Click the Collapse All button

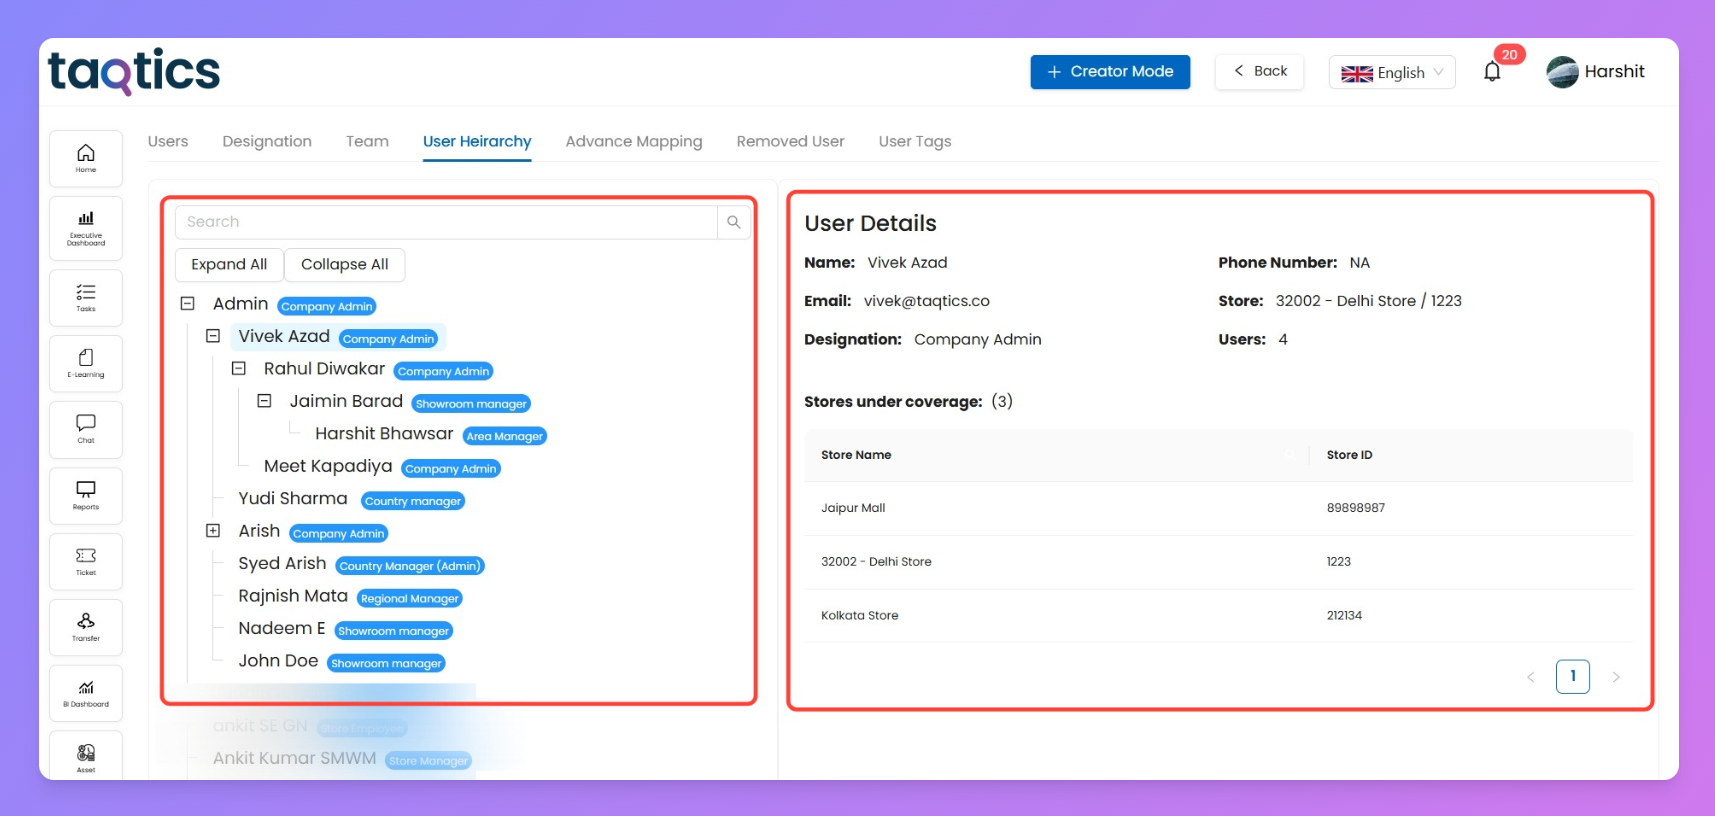(344, 264)
